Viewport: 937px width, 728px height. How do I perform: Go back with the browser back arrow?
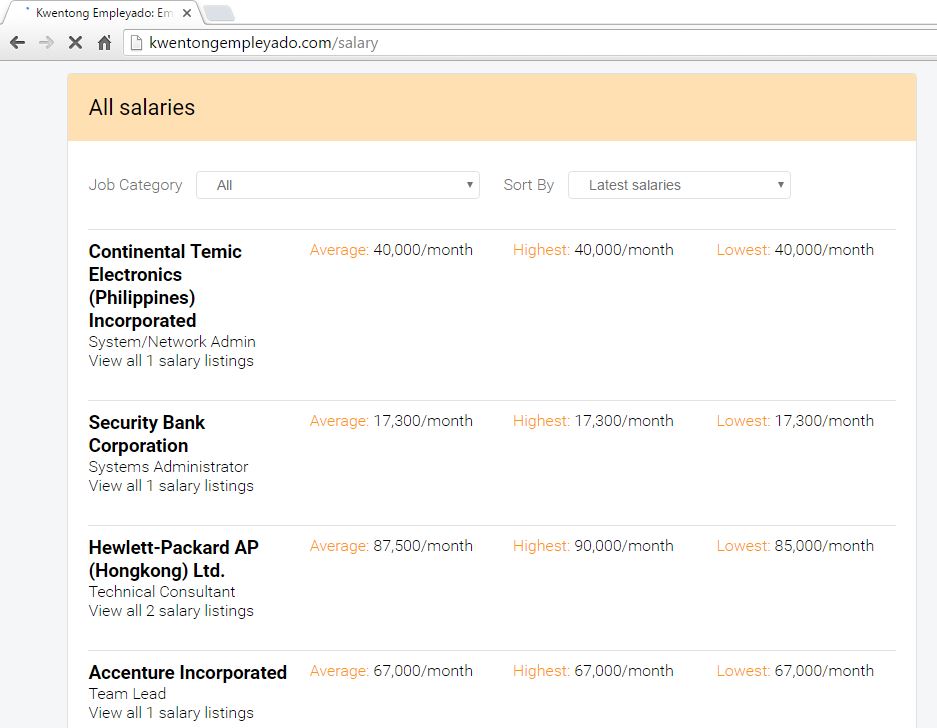pyautogui.click(x=17, y=42)
